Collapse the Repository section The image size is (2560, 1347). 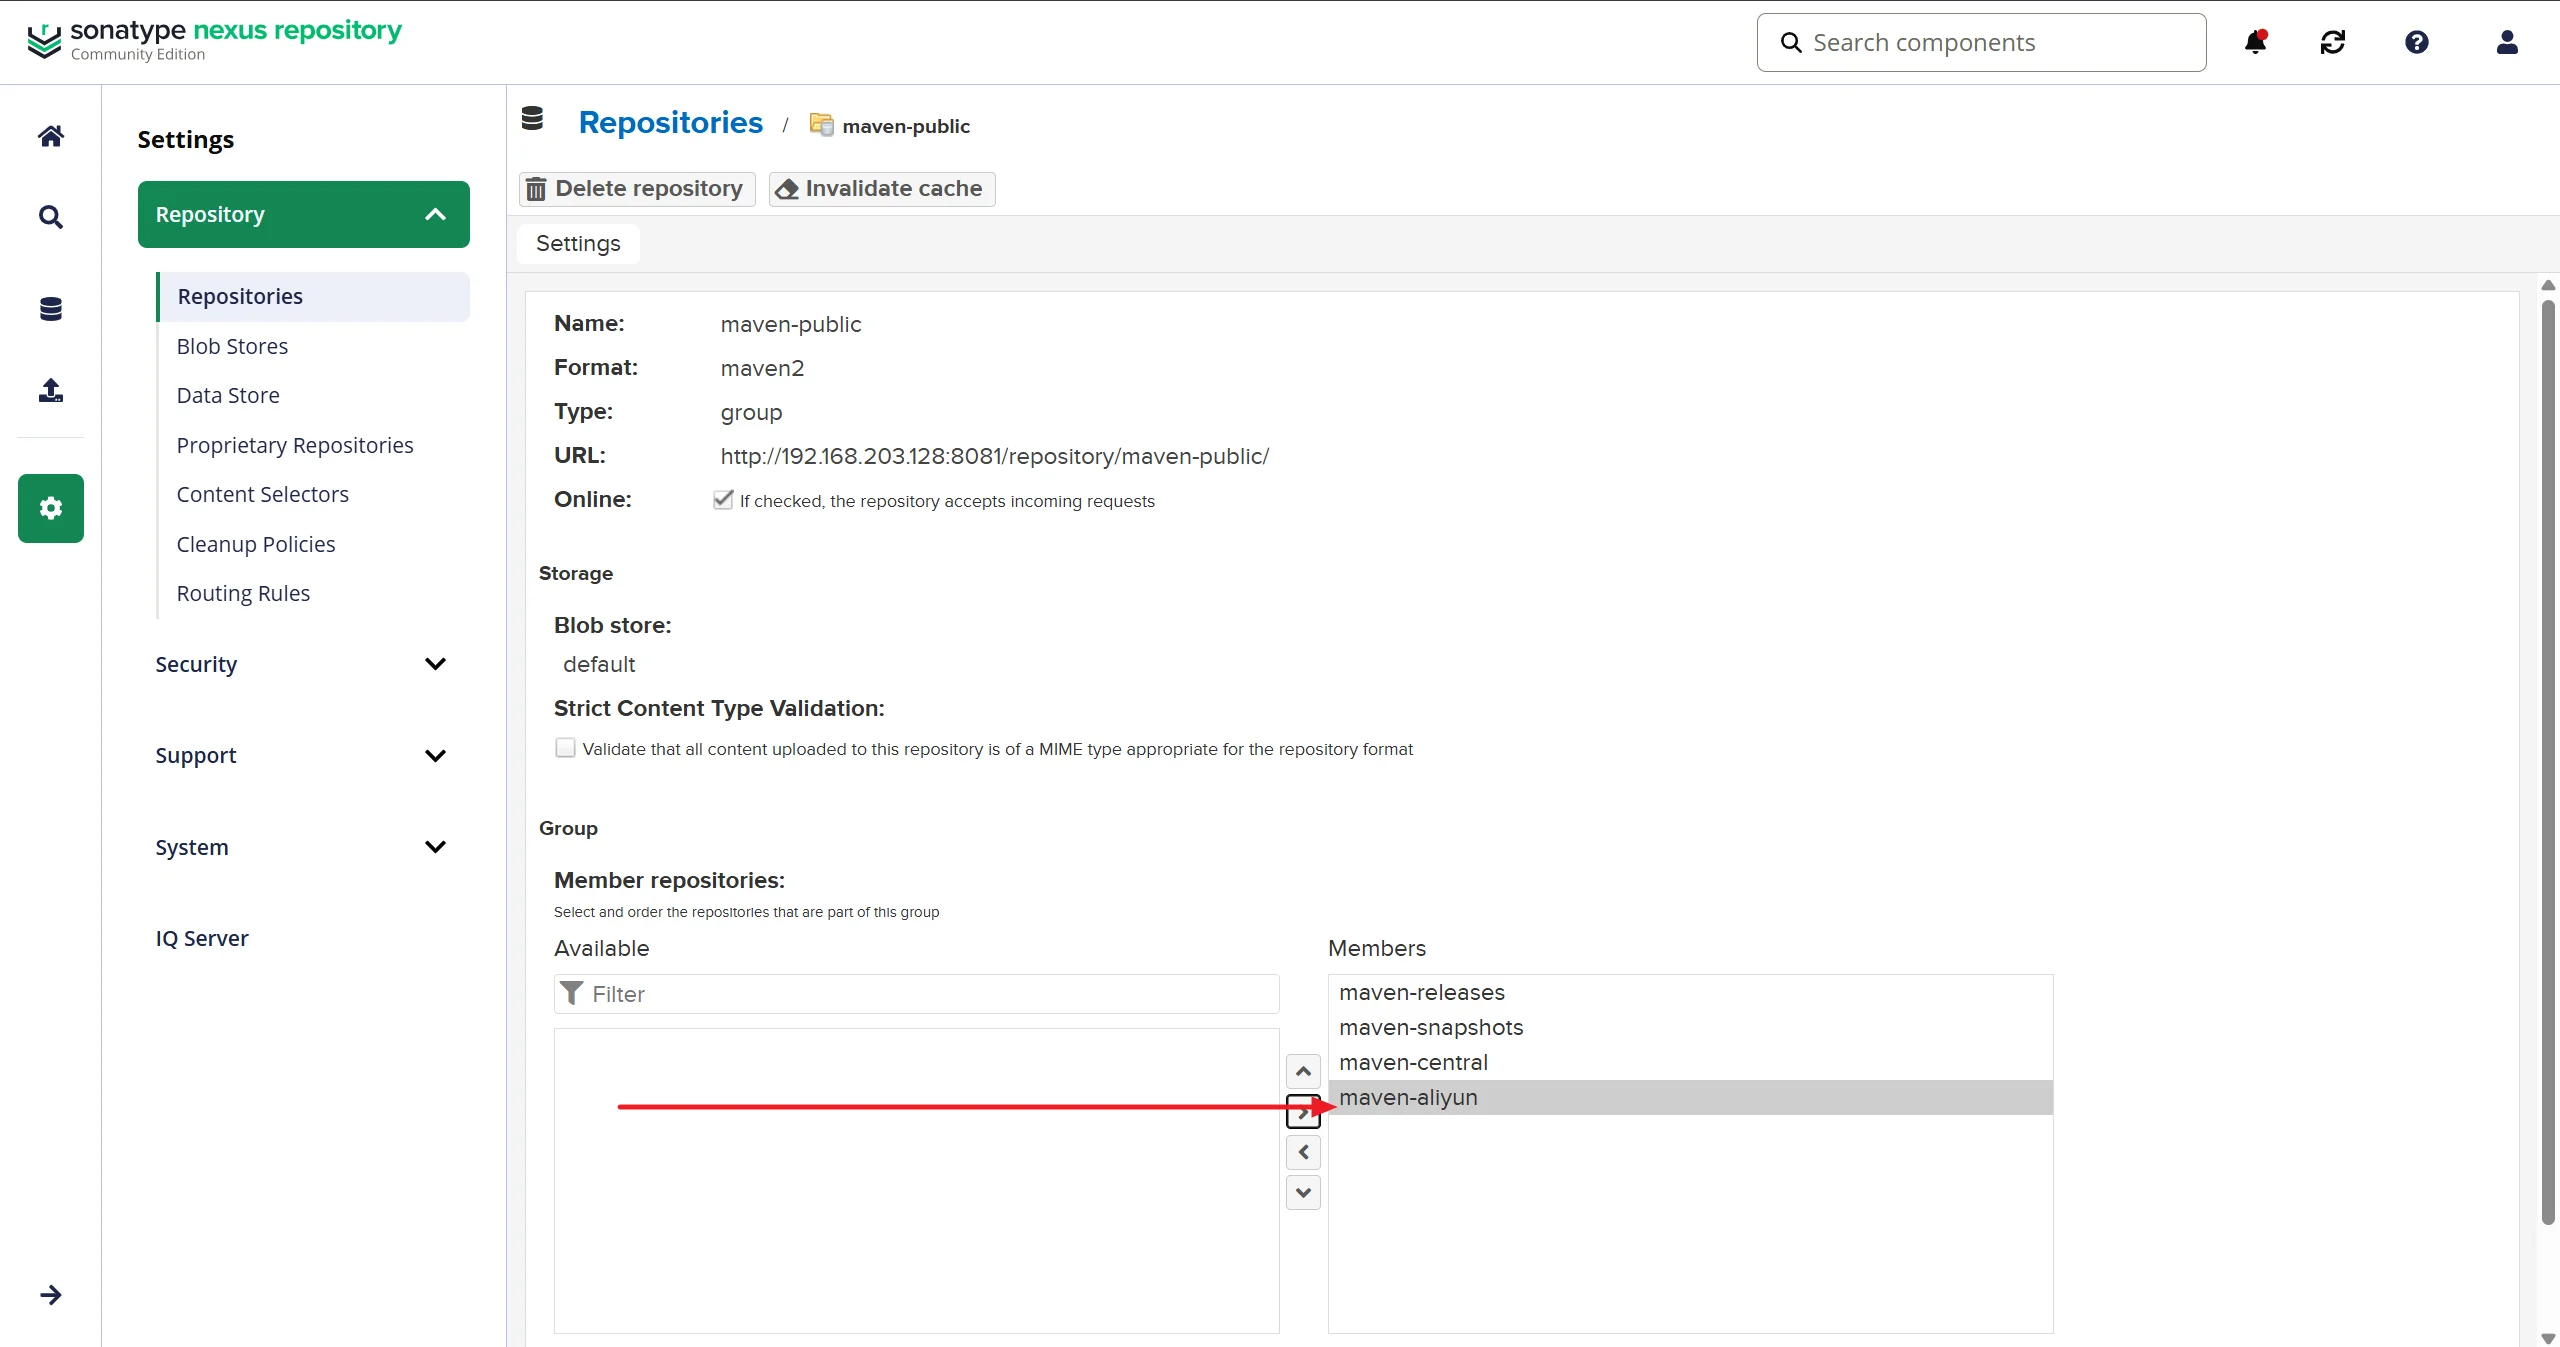click(x=304, y=214)
